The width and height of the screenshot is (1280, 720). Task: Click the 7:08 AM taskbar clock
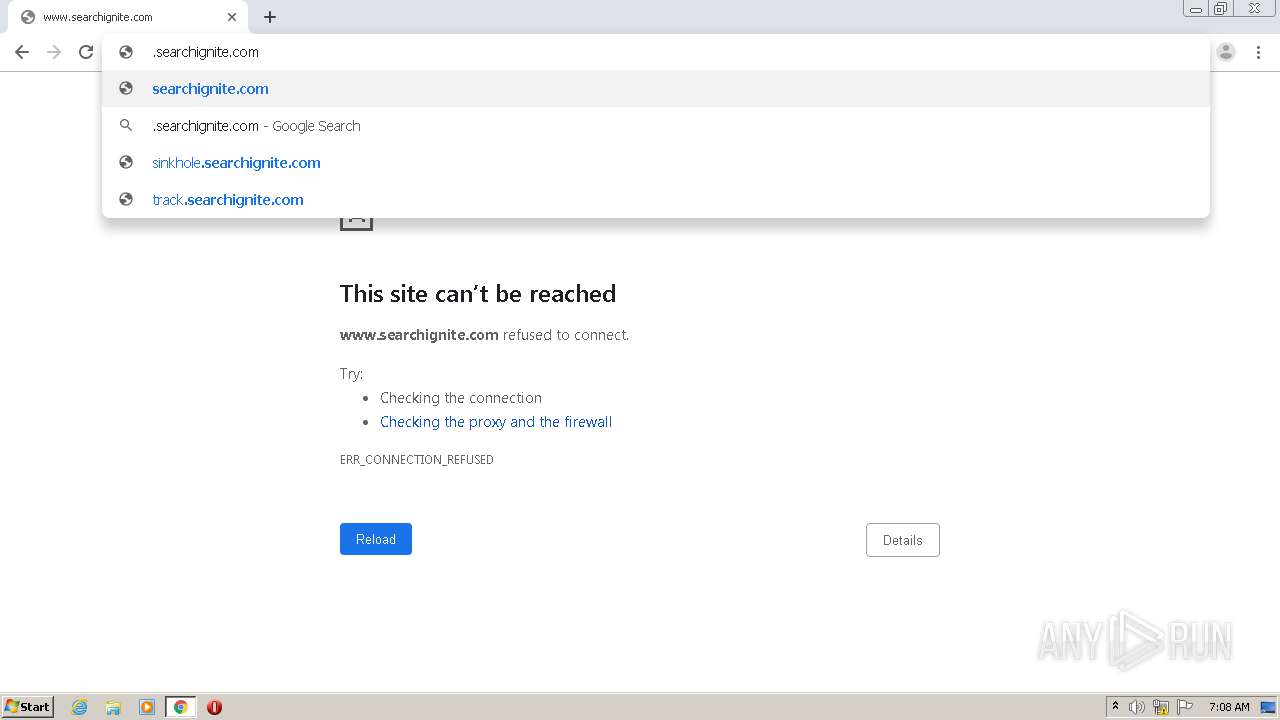click(x=1229, y=707)
